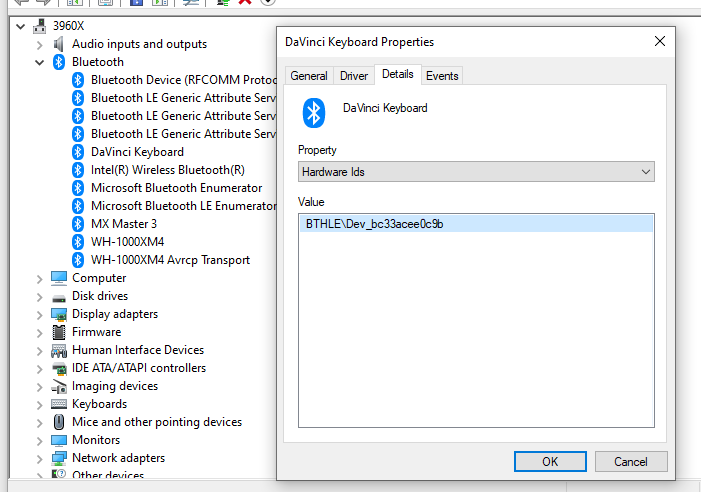Expand the Firmware category

pyautogui.click(x=39, y=333)
